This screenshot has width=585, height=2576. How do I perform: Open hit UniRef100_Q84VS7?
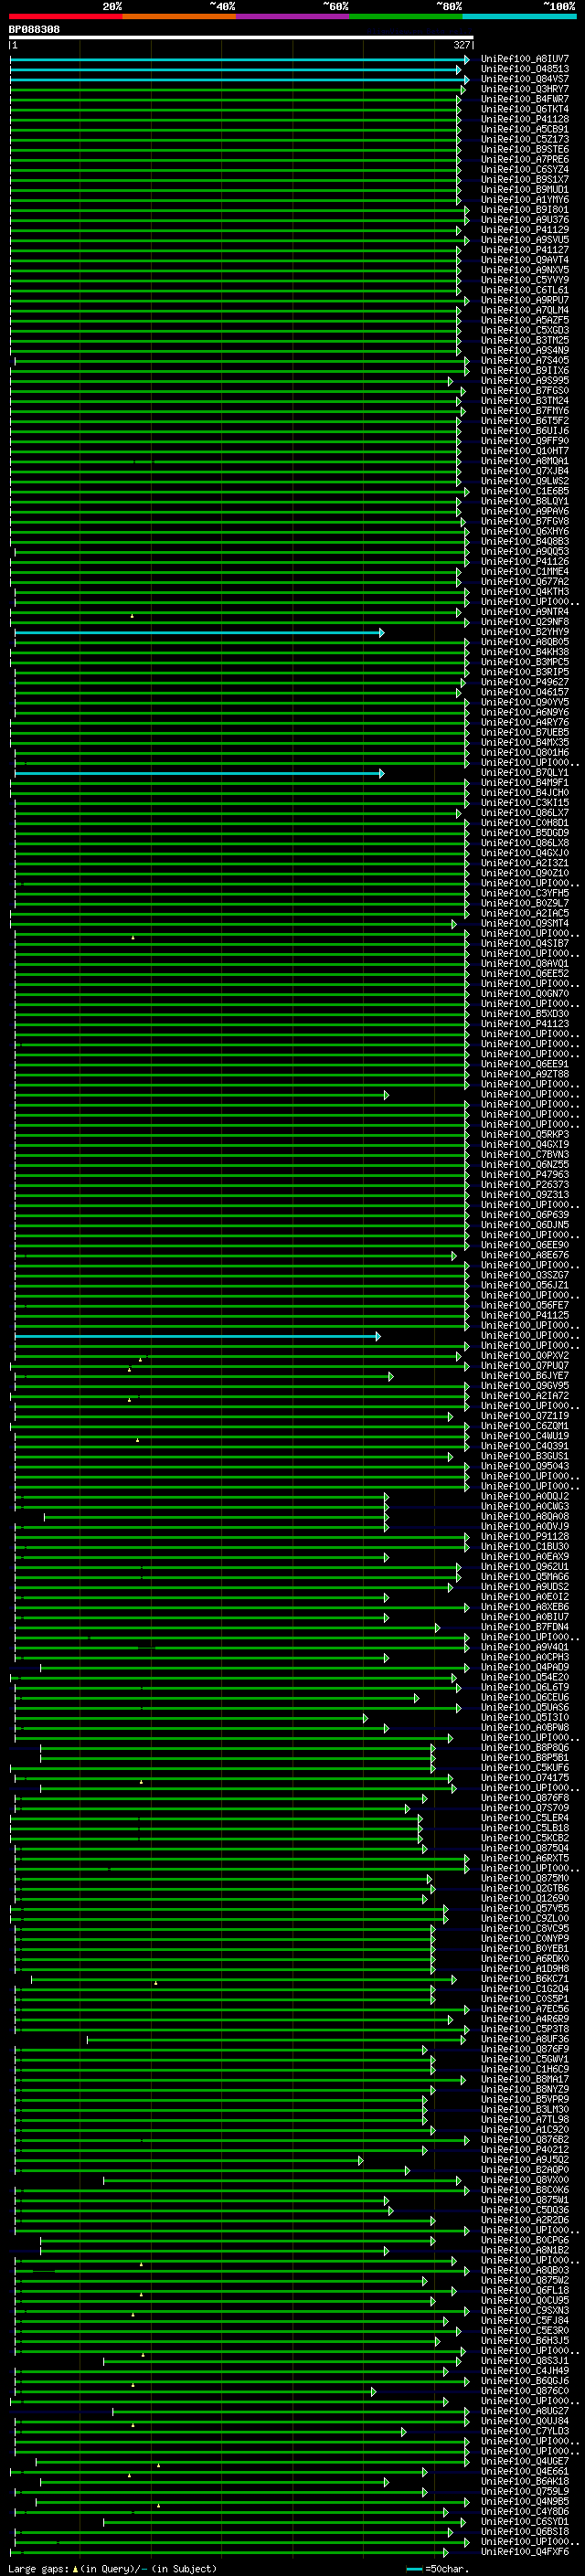click(x=525, y=79)
